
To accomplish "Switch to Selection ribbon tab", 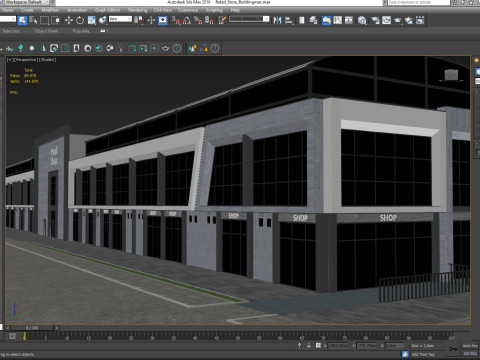I will 11,31.
